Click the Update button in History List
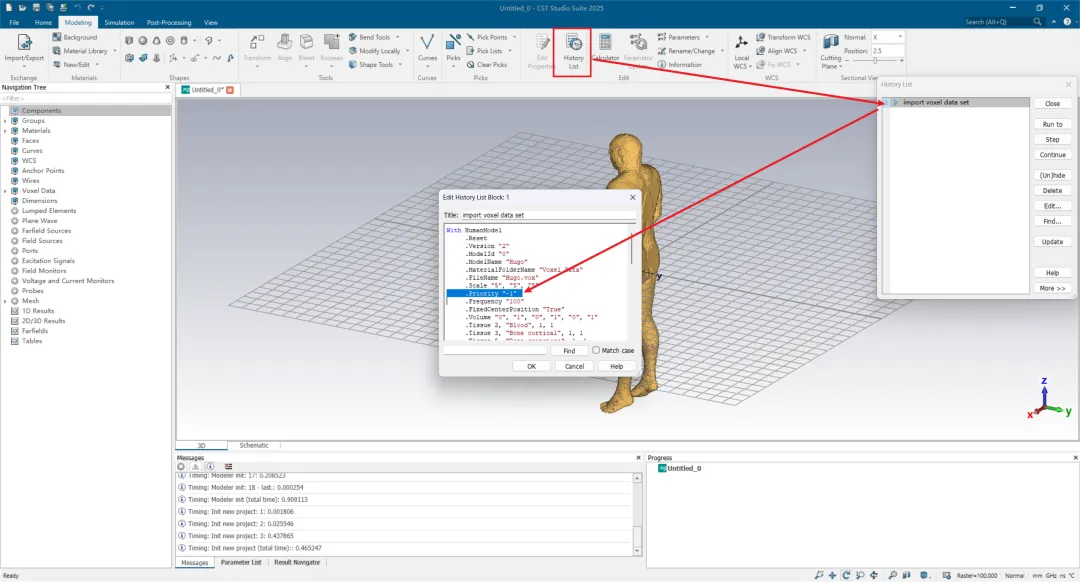The image size is (1080, 582). pos(1052,242)
